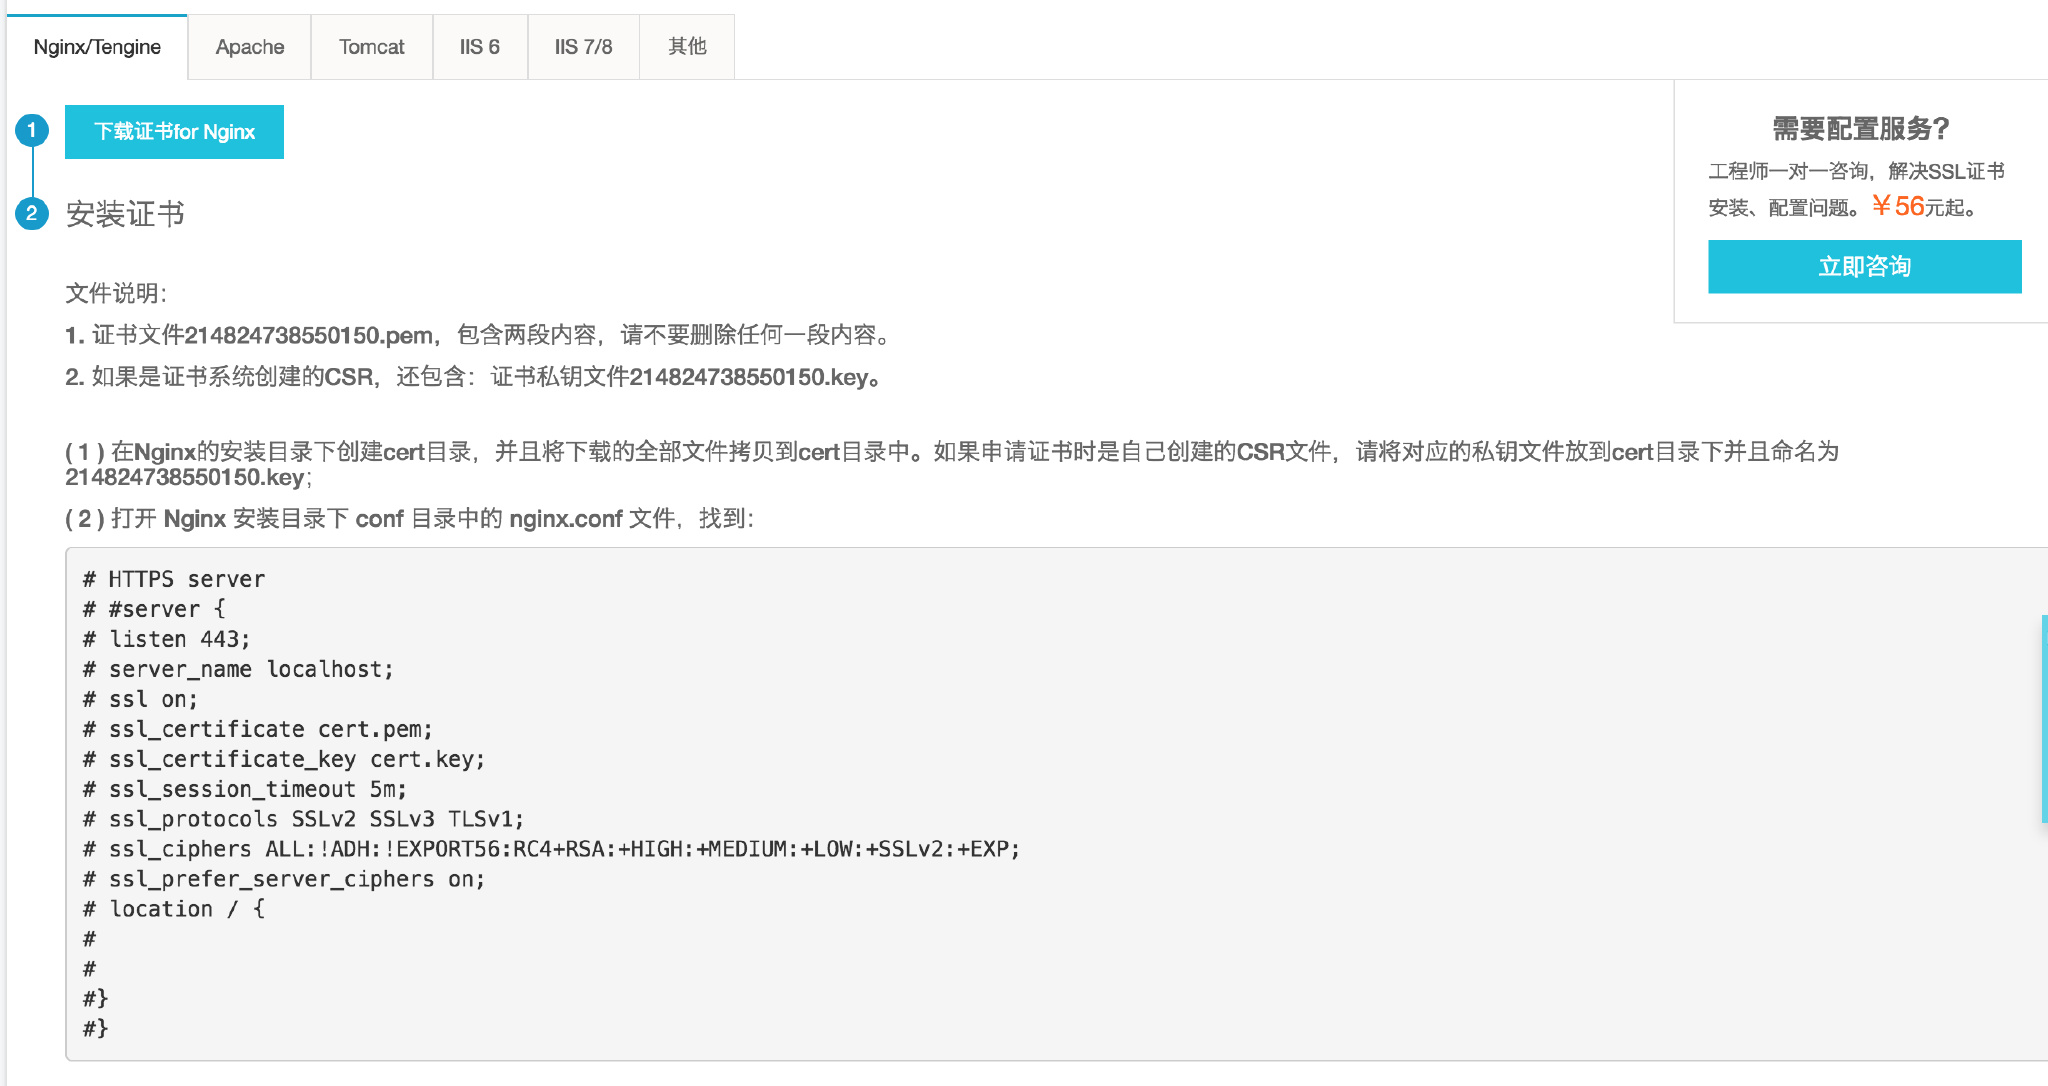Click the line mentioning 214824738550150.key private key file
The width and height of the screenshot is (2048, 1086).
pyautogui.click(x=473, y=377)
